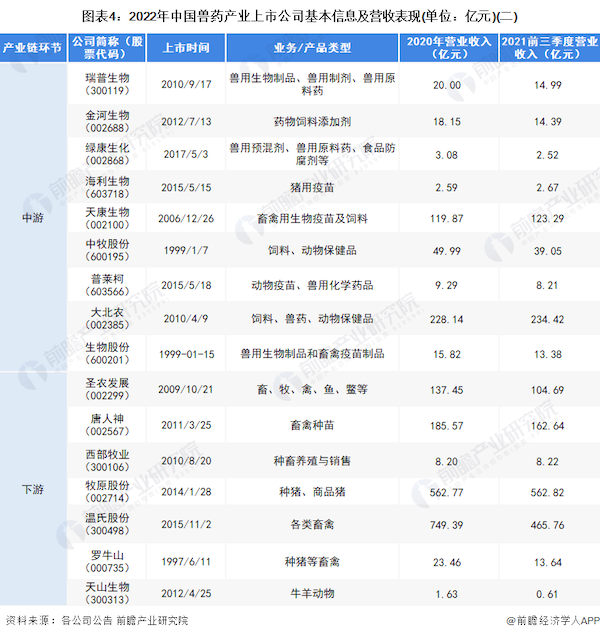This screenshot has height=637, width=600.
Task: Select company 瑞普生物 (300119)
Action: click(107, 84)
